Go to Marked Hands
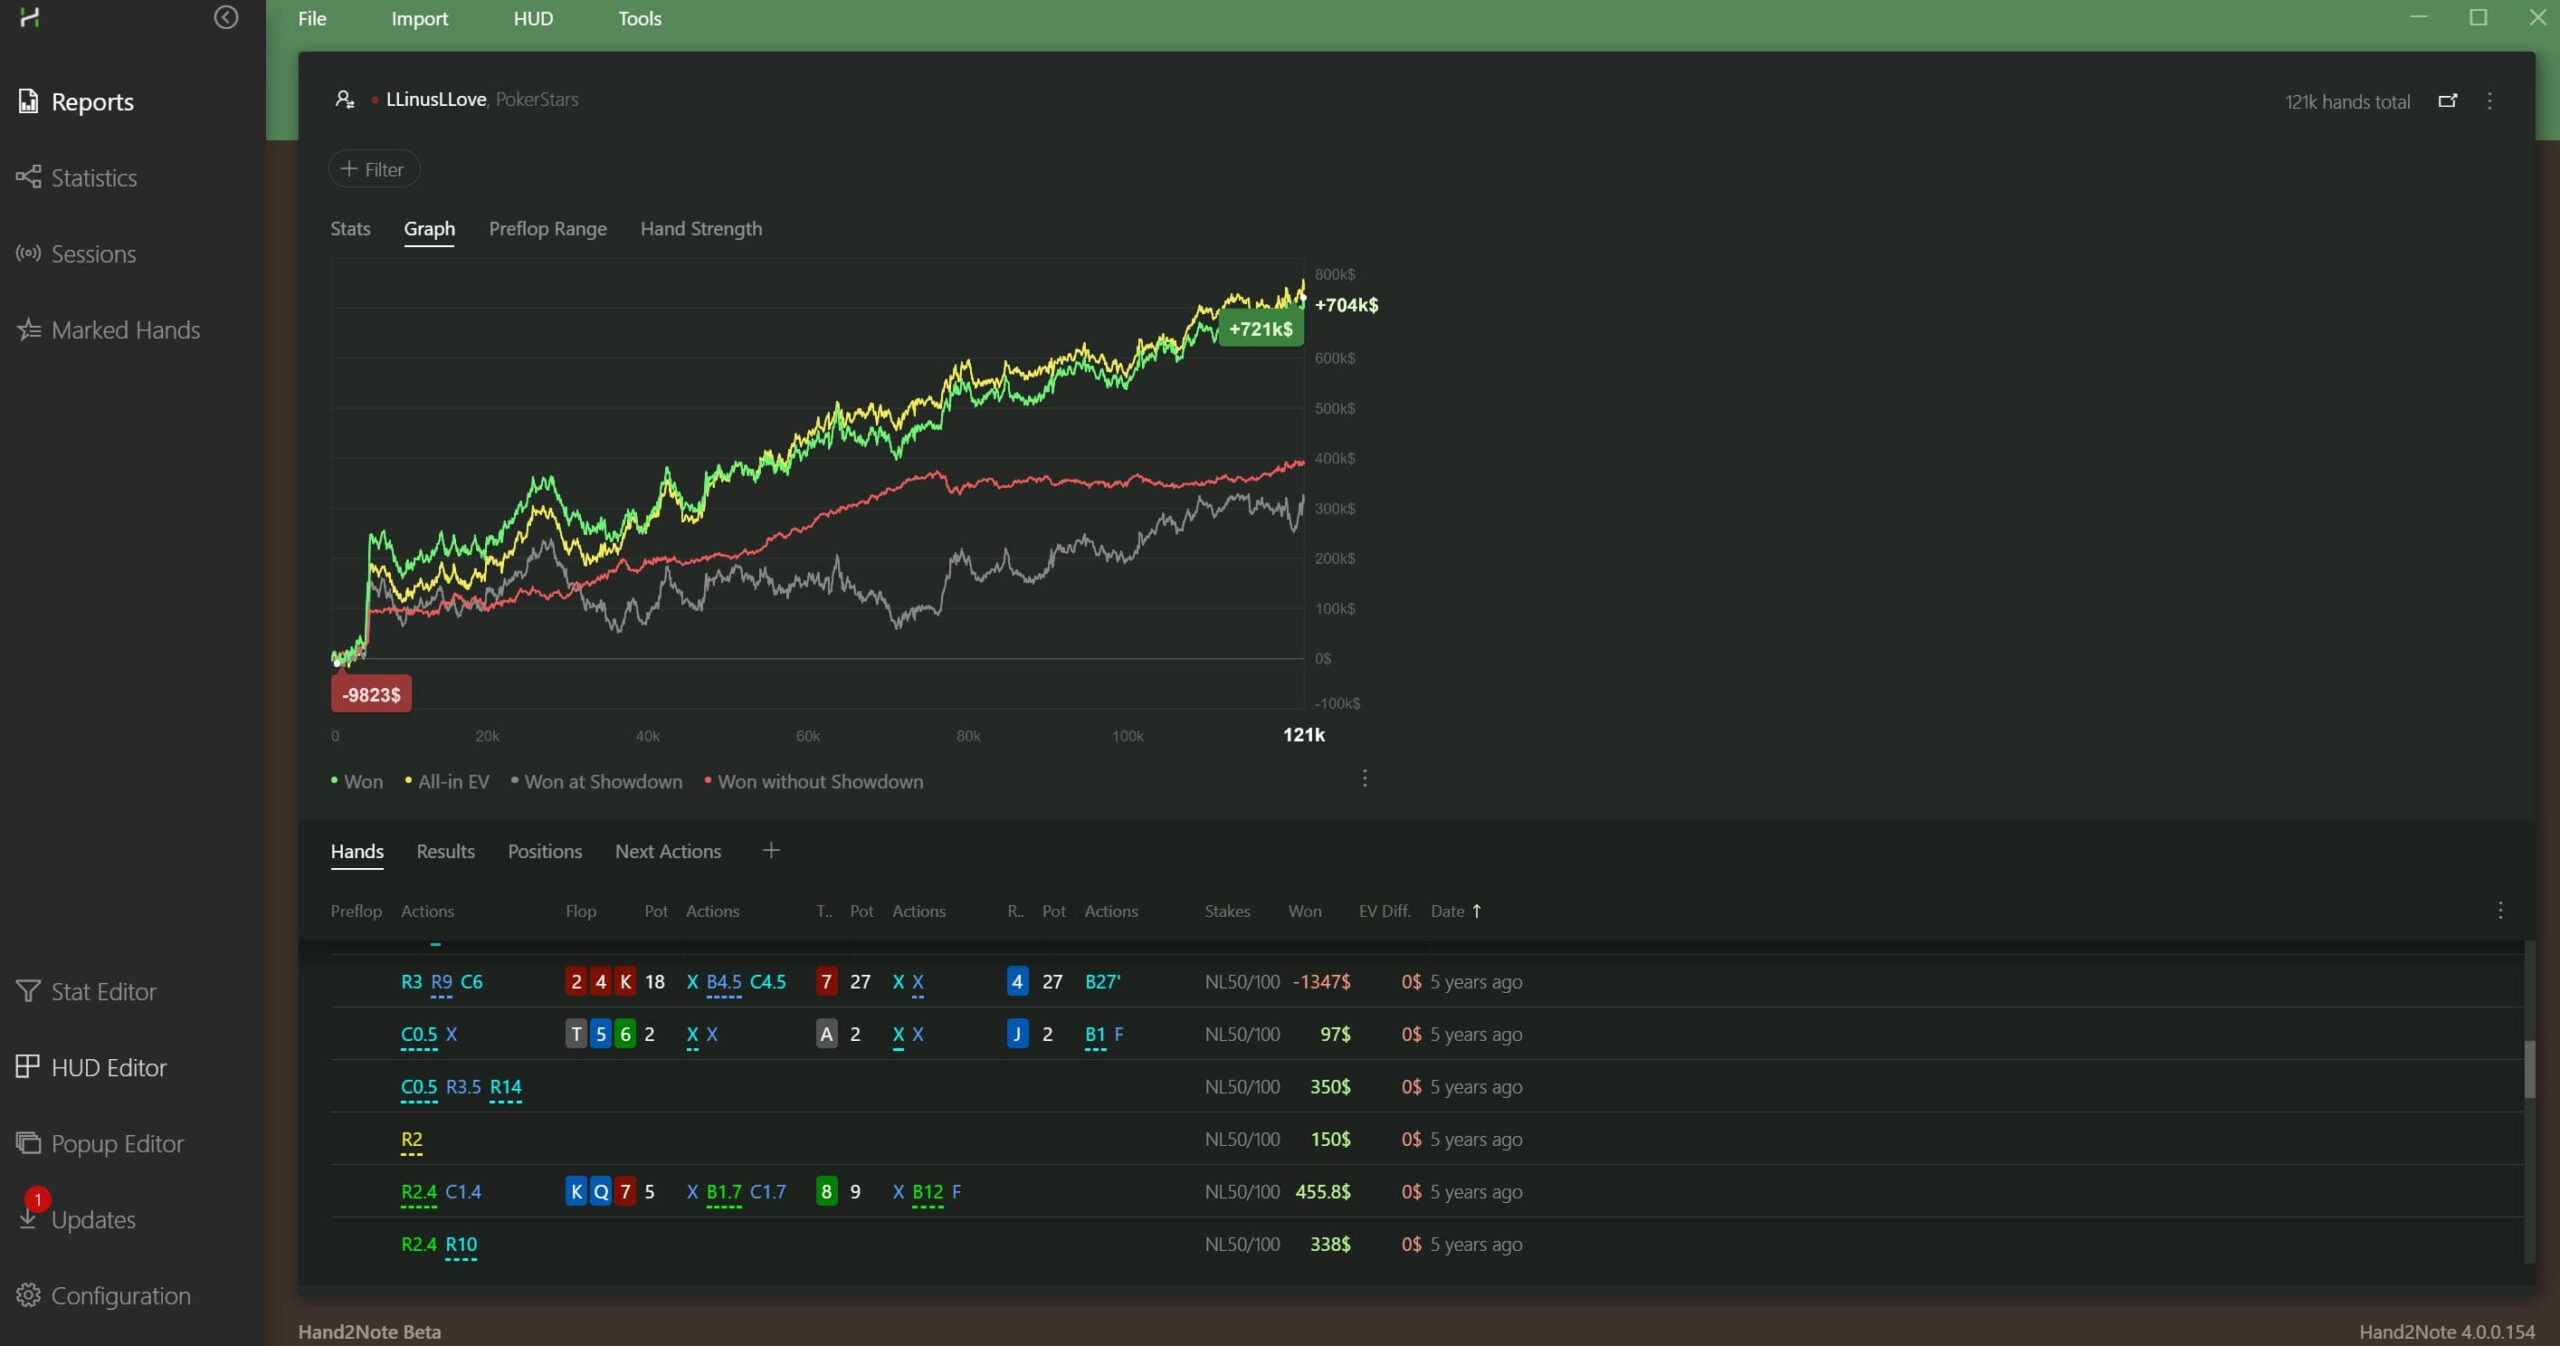This screenshot has width=2560, height=1346. [125, 330]
